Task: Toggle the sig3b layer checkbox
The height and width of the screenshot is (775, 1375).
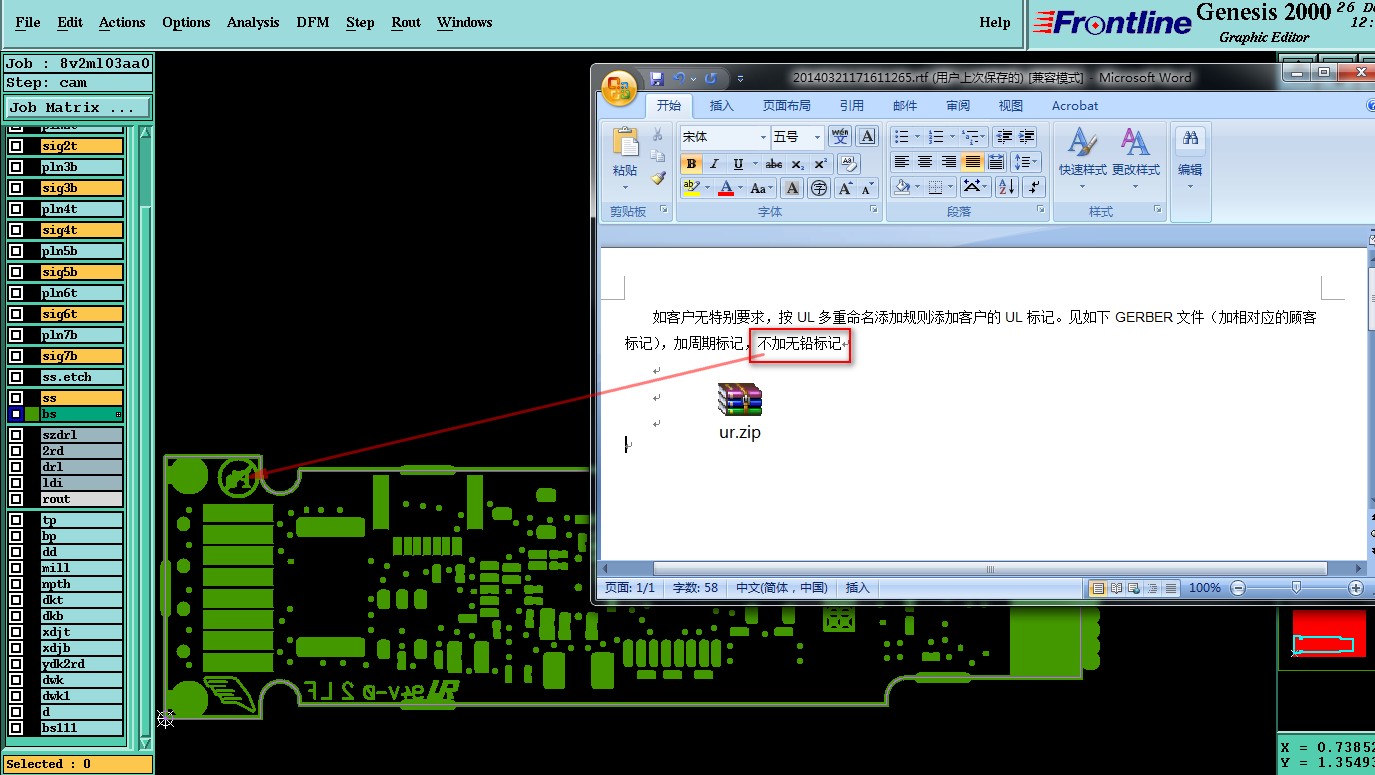Action: [16, 188]
